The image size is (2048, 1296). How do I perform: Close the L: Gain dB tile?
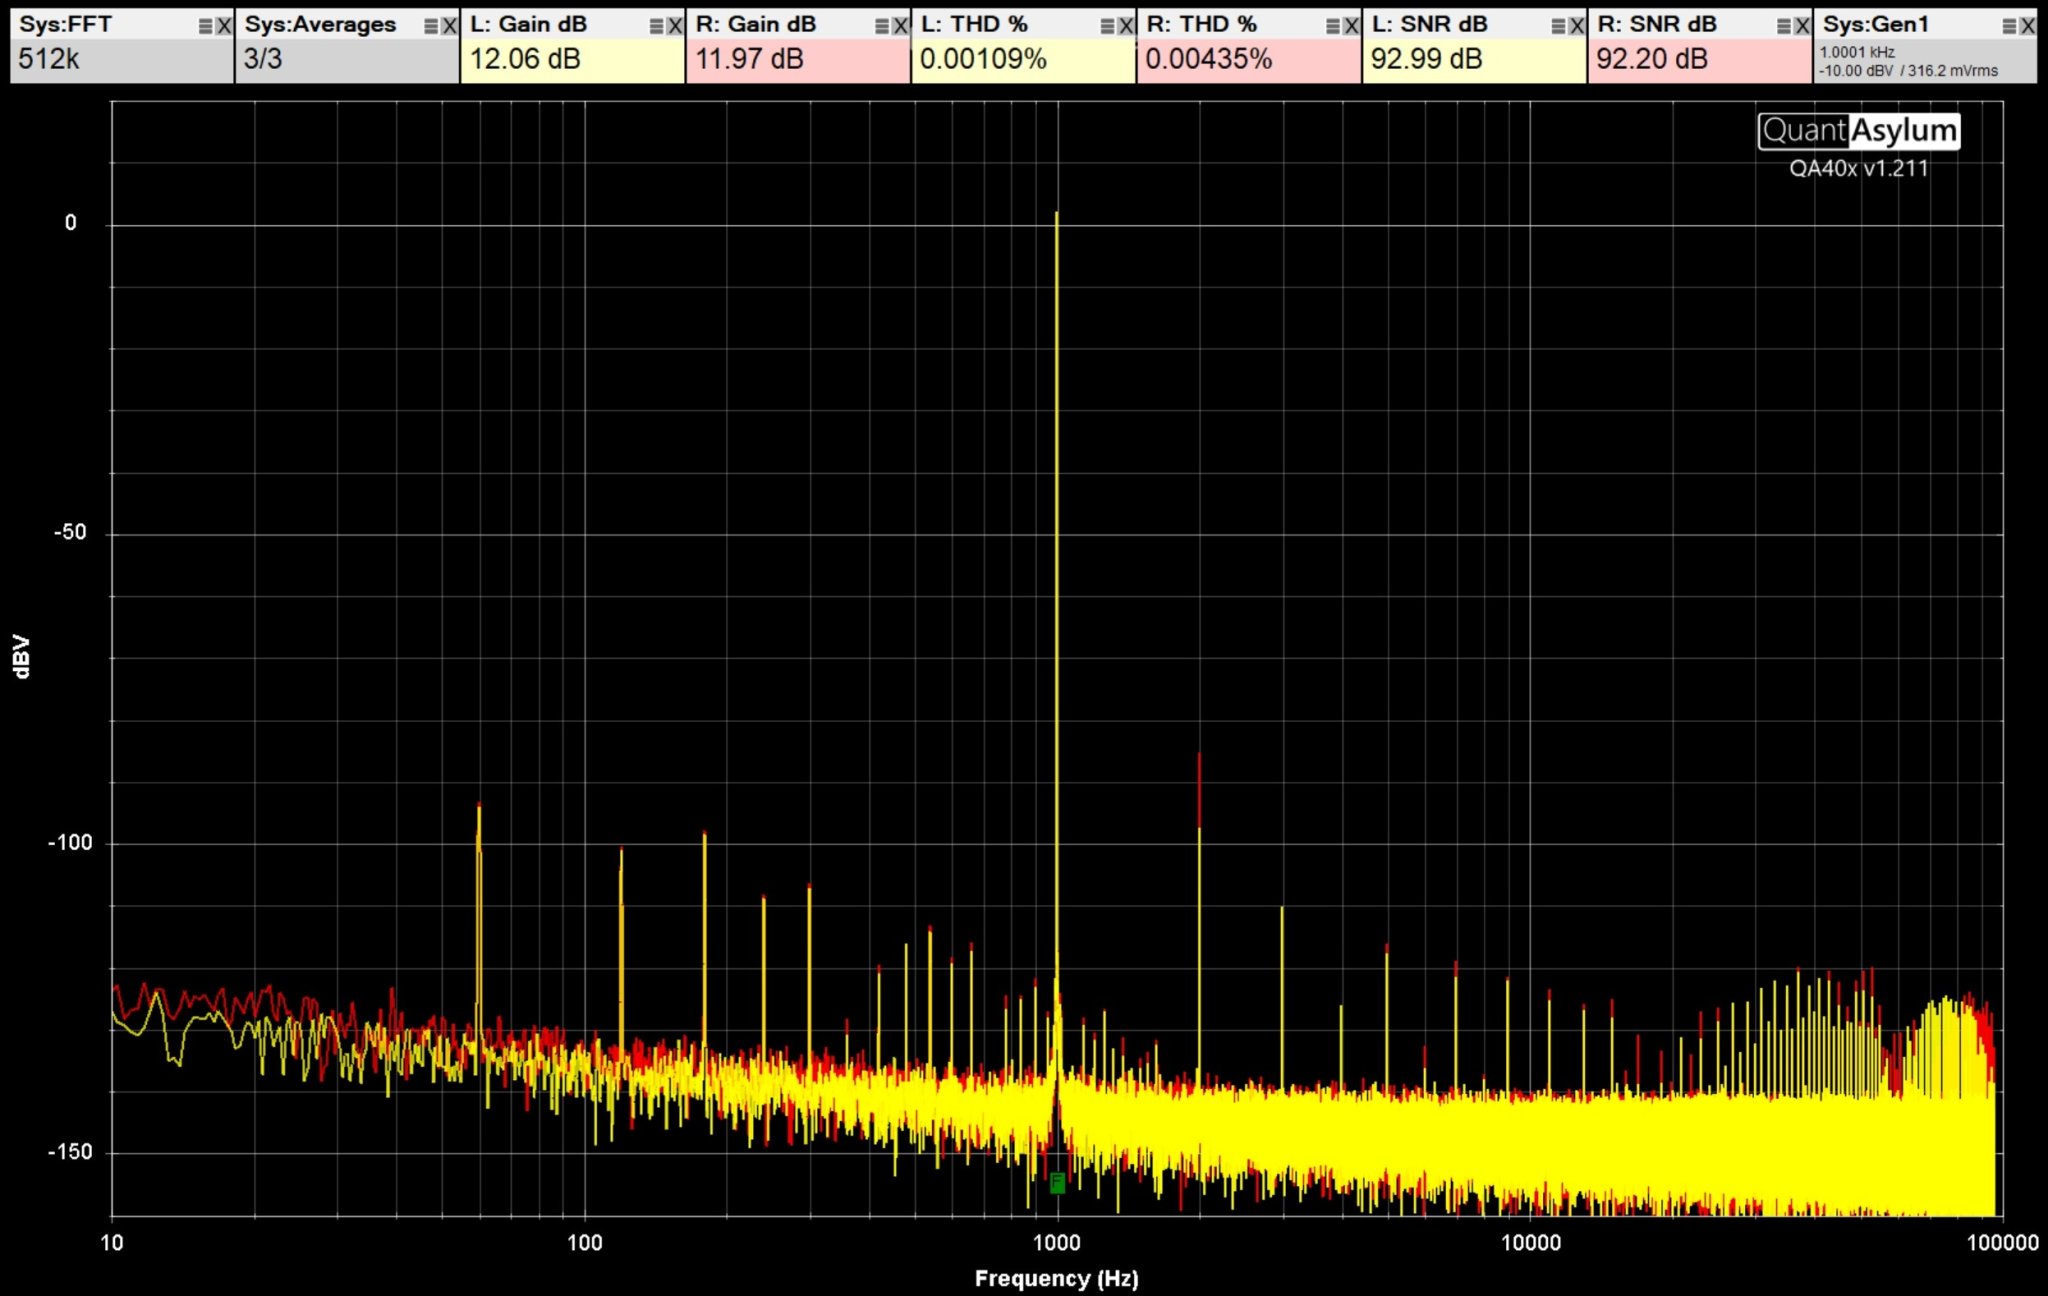675,26
